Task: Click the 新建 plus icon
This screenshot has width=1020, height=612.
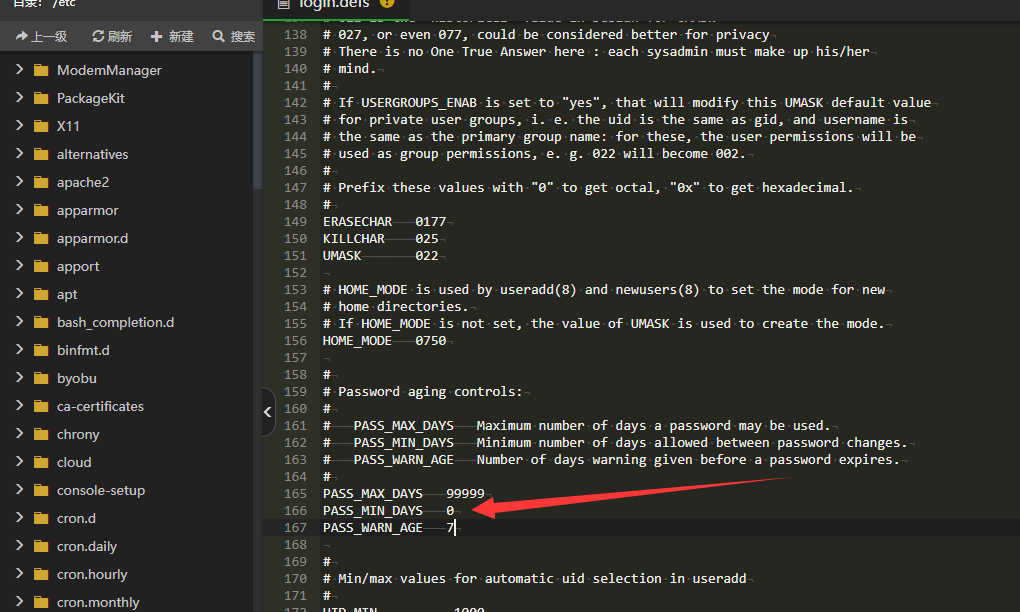Action: [x=156, y=37]
